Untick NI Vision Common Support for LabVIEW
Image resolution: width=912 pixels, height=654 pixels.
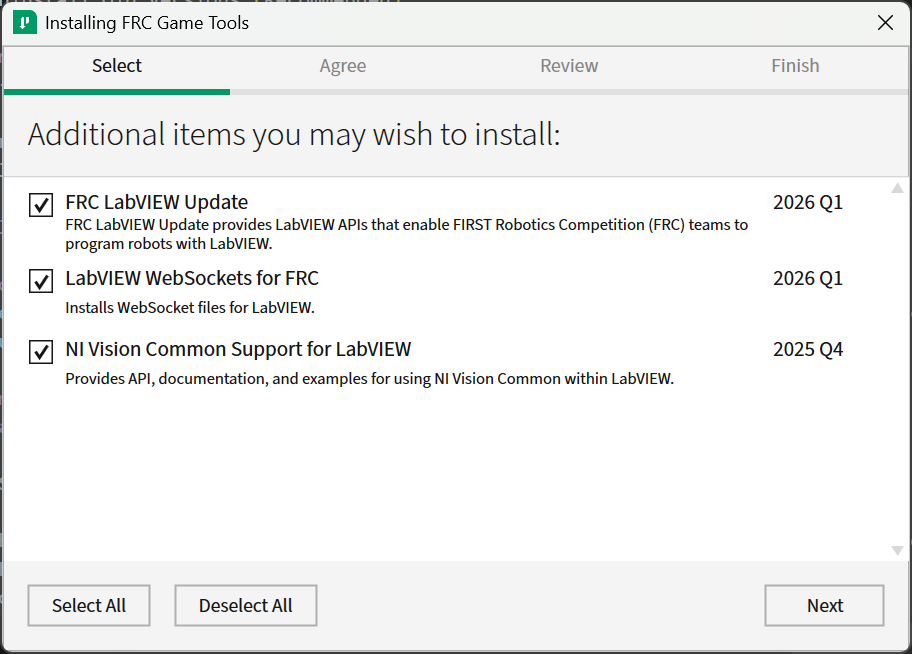(x=40, y=351)
